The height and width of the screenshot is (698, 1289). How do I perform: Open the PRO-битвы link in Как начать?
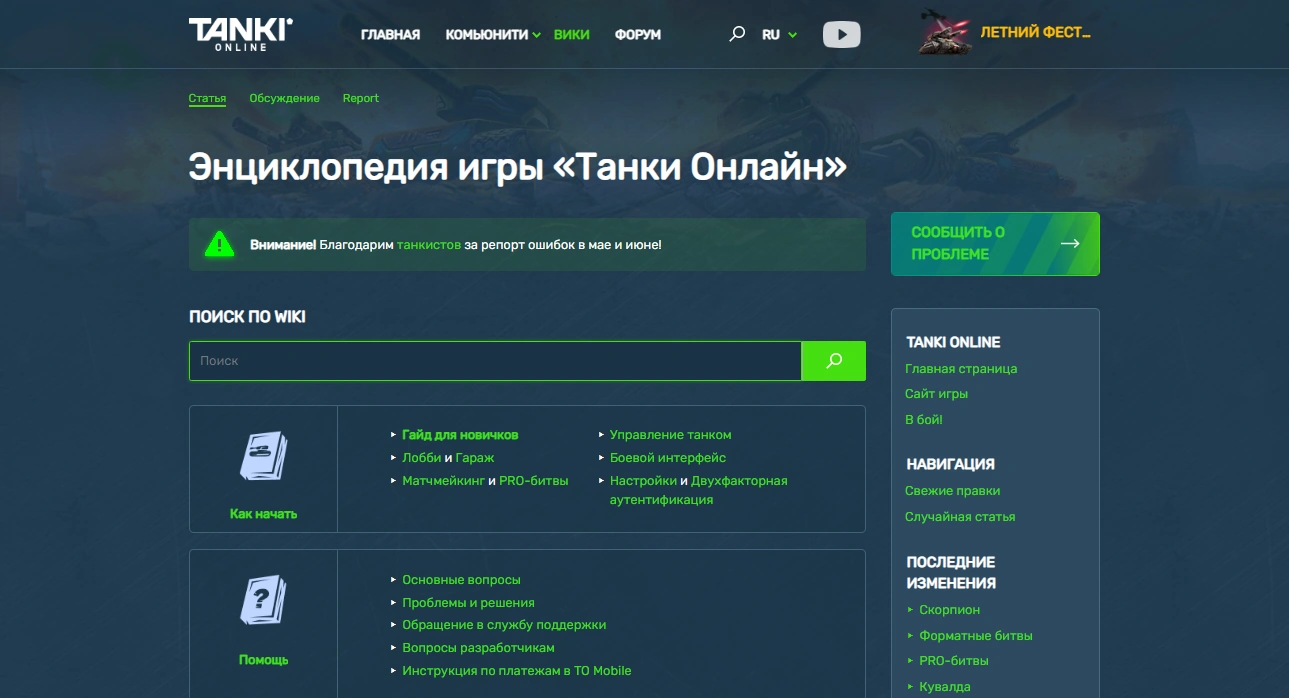click(x=534, y=481)
